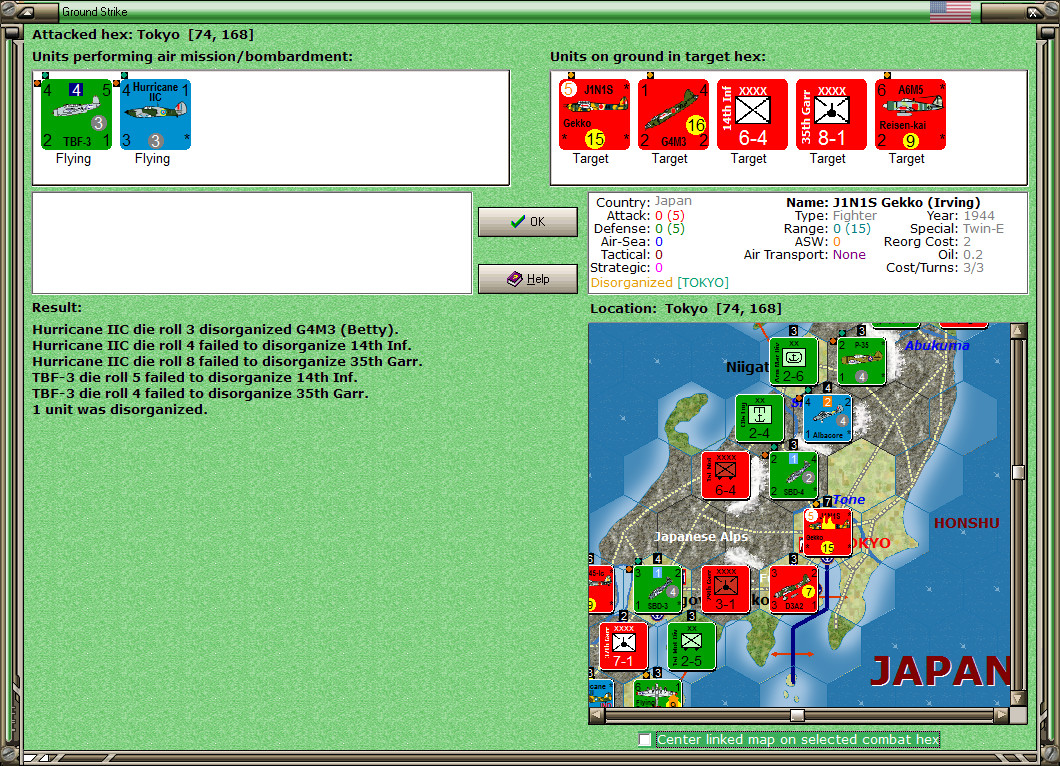The height and width of the screenshot is (766, 1060).
Task: Click the empty message box beside OK
Action: [x=252, y=243]
